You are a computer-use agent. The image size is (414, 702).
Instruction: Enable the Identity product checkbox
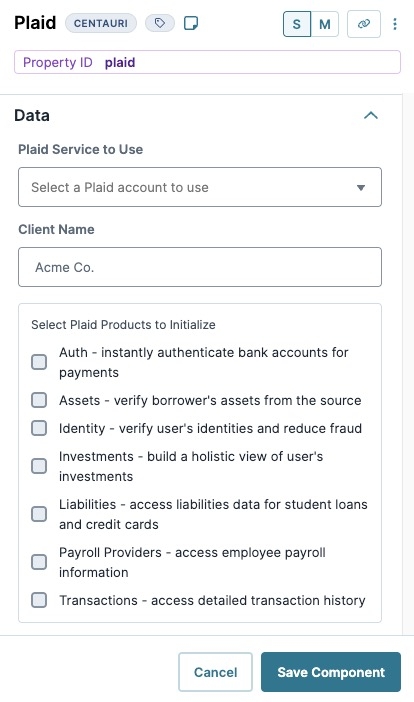coord(39,428)
